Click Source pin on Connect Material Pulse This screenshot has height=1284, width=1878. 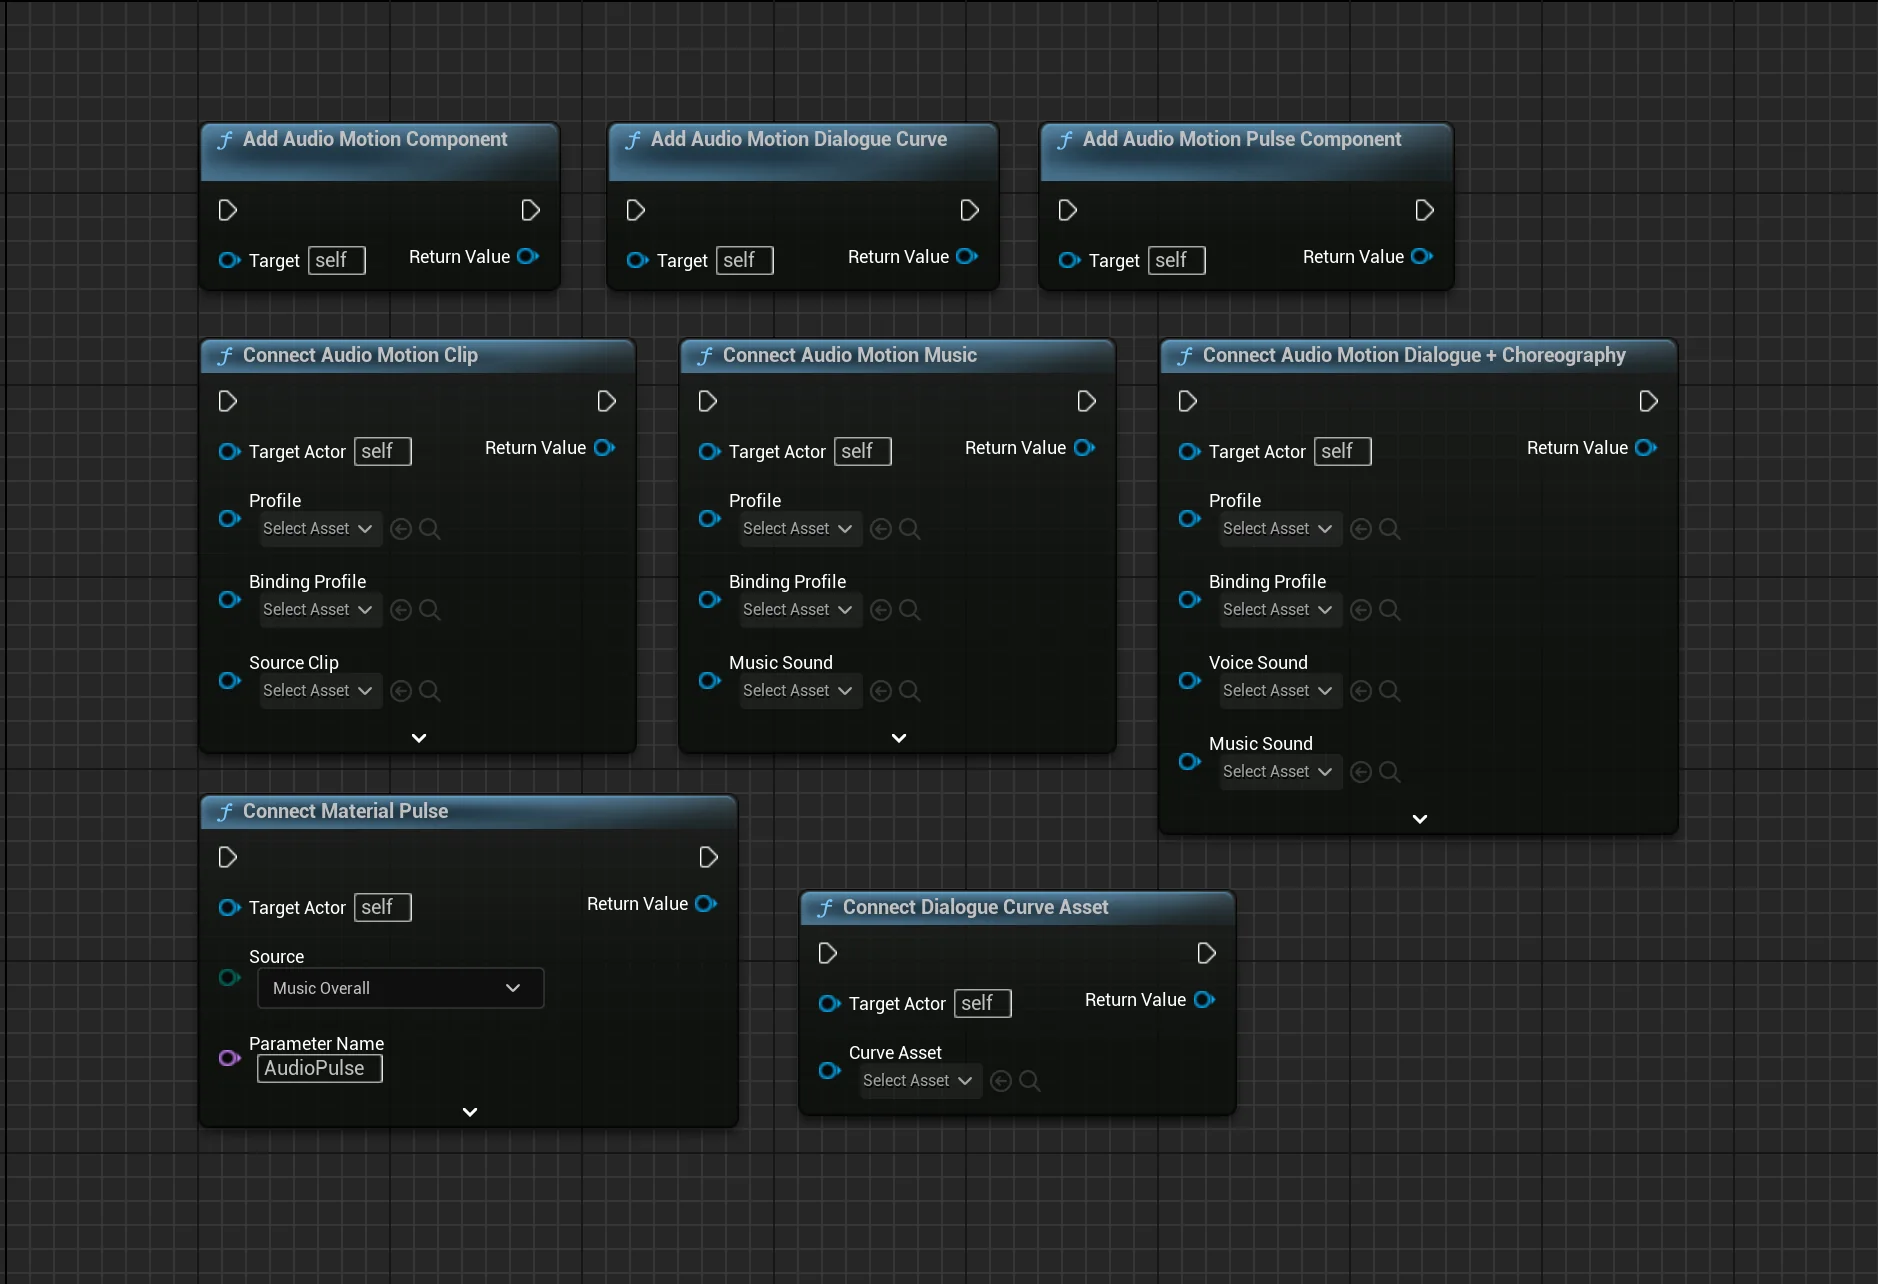click(x=229, y=977)
